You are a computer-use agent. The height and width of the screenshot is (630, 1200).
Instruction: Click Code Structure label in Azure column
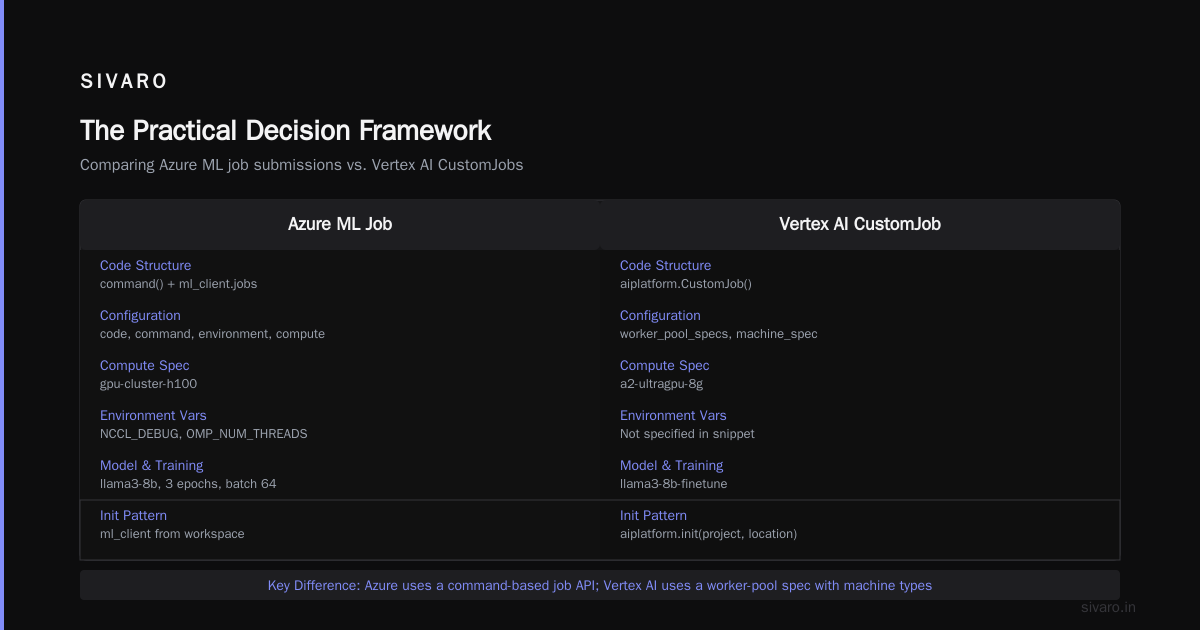click(145, 266)
